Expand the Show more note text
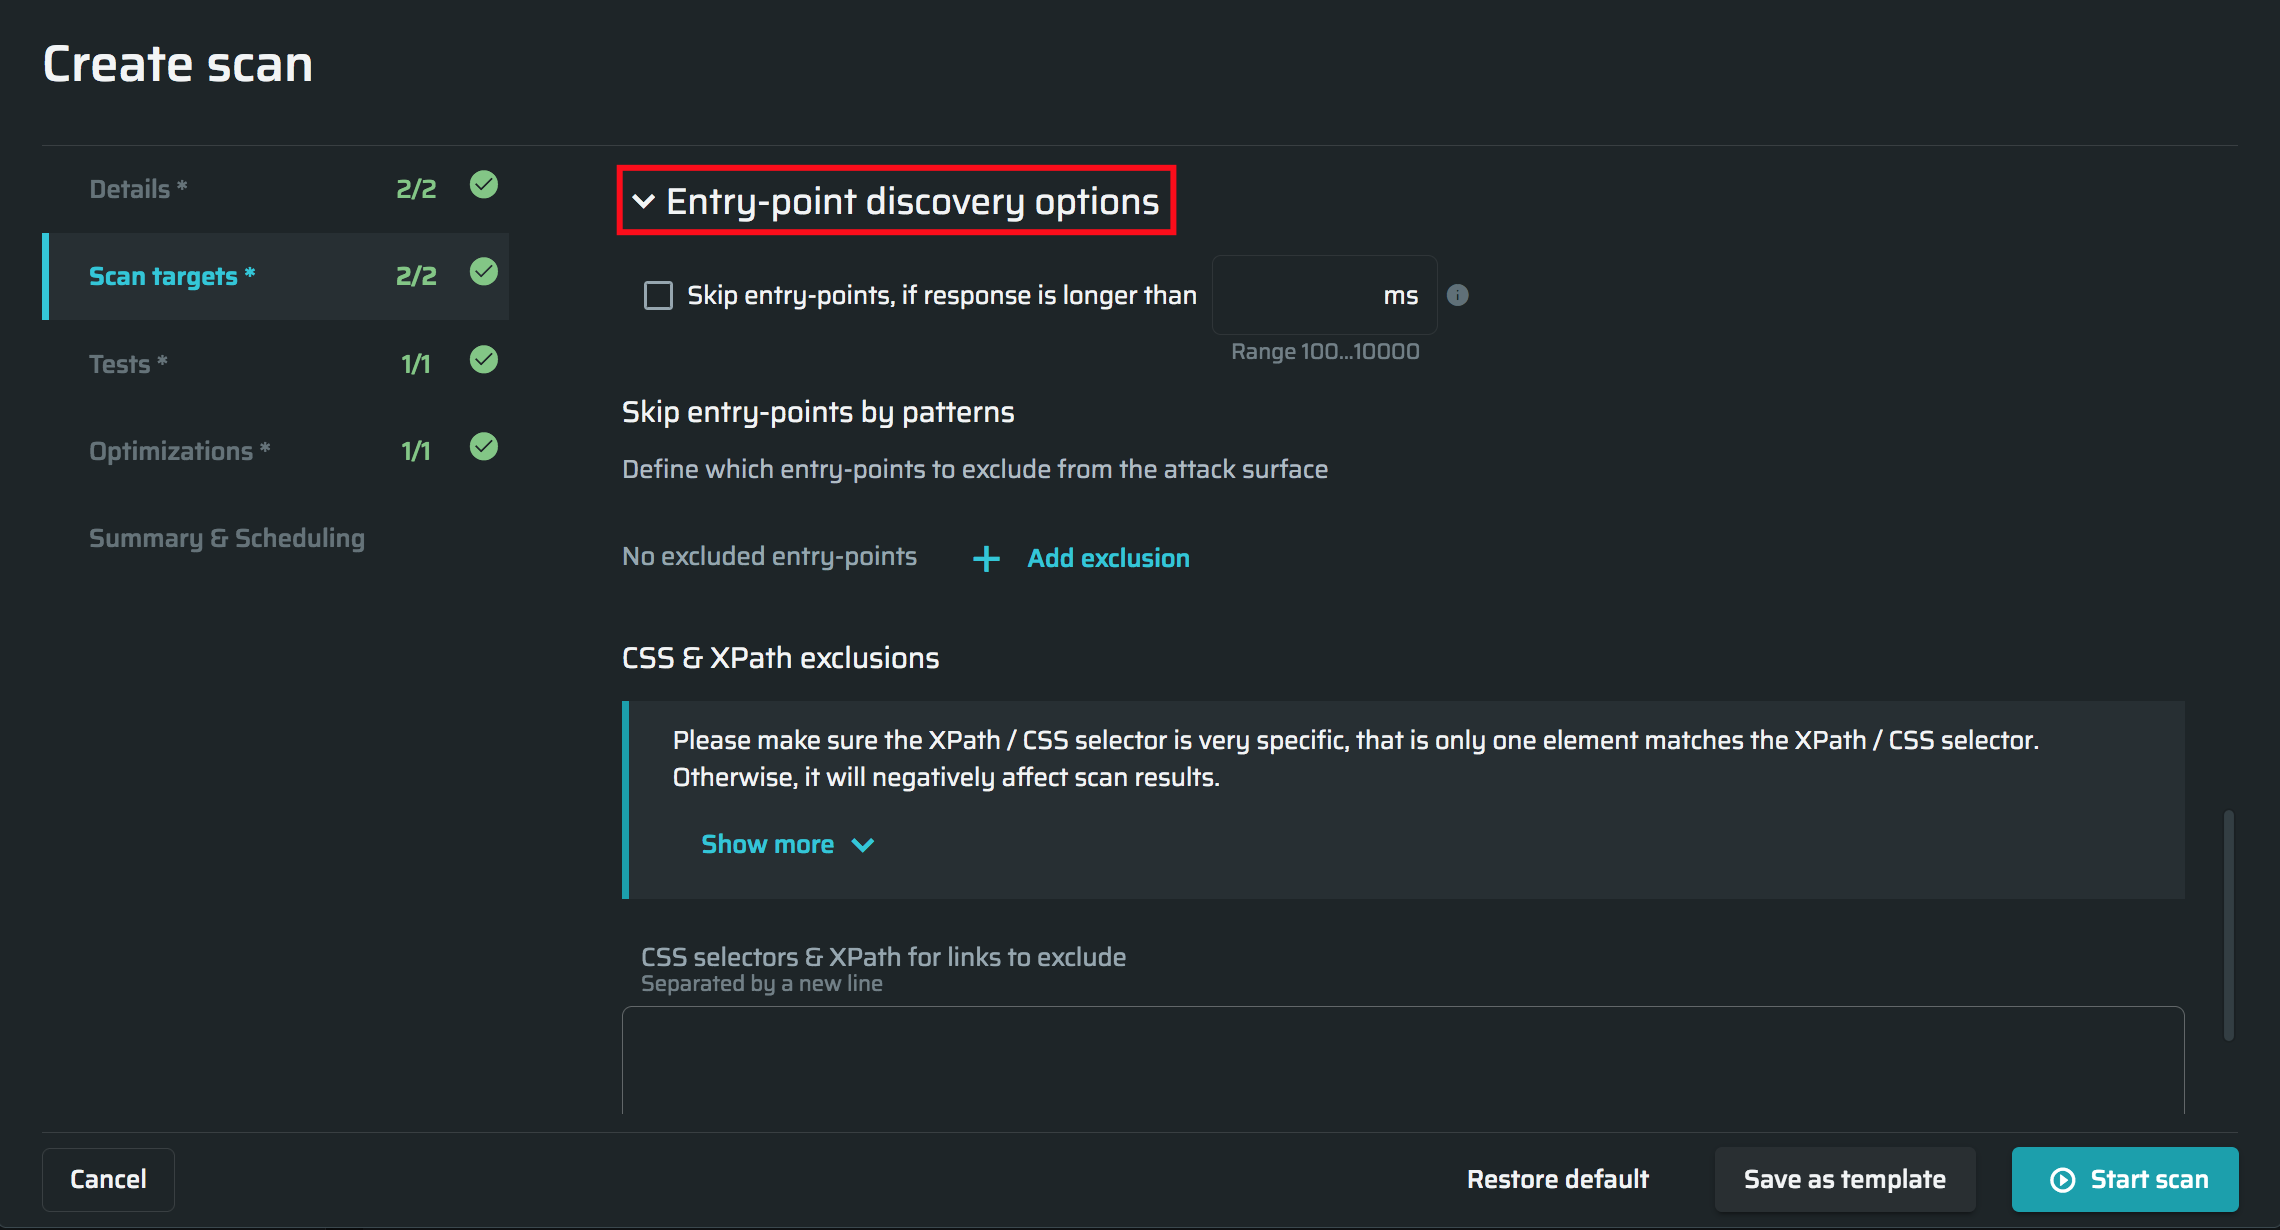The image size is (2280, 1230). 768,845
